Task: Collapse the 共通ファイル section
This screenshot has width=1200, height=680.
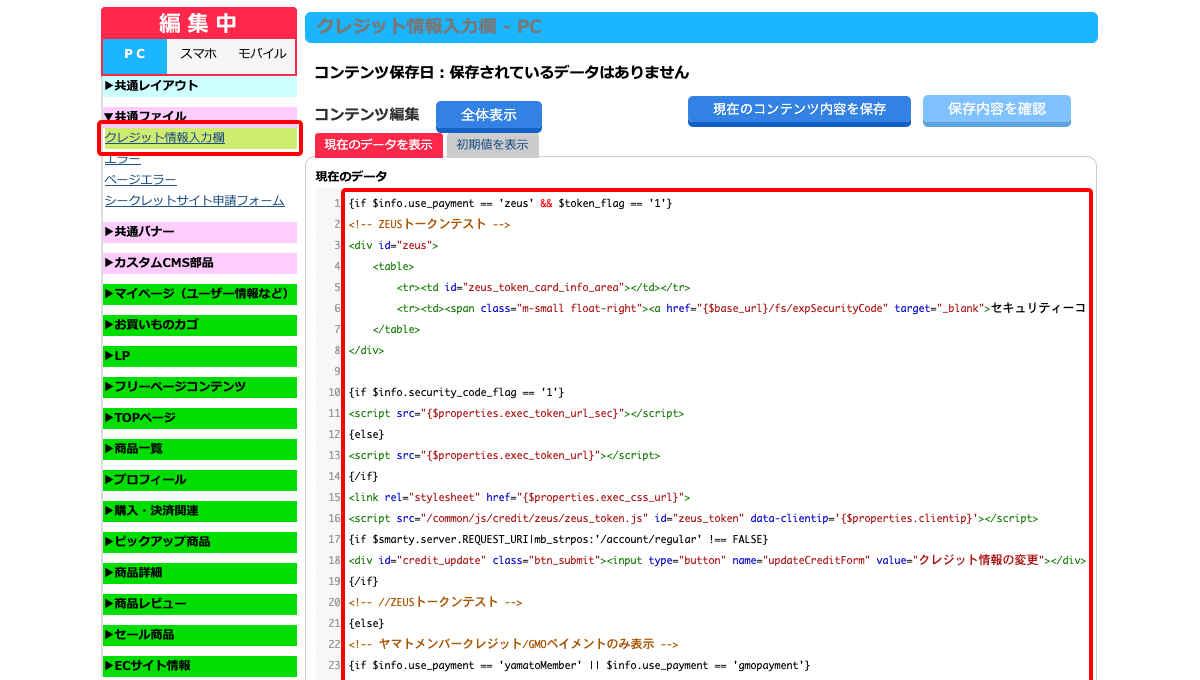Action: [200, 116]
